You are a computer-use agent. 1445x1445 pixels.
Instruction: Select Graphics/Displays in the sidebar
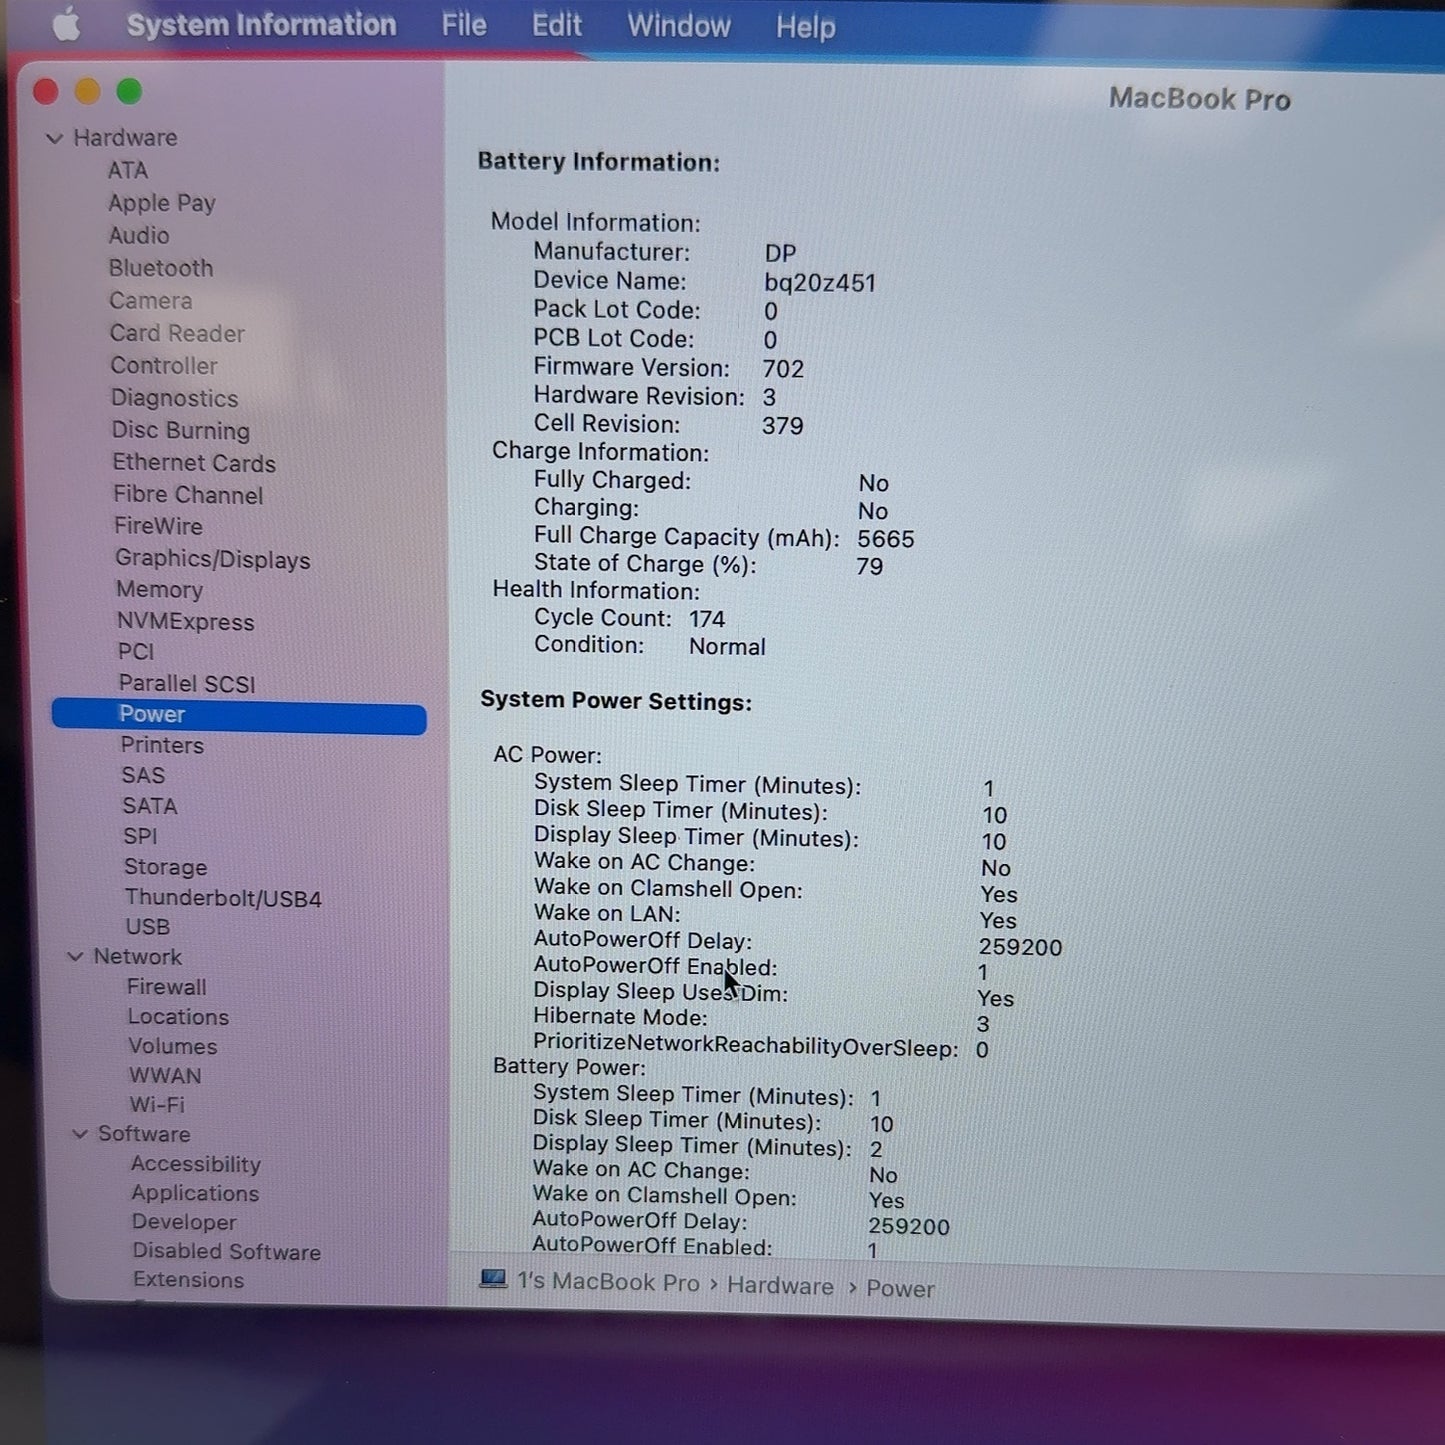pyautogui.click(x=213, y=559)
